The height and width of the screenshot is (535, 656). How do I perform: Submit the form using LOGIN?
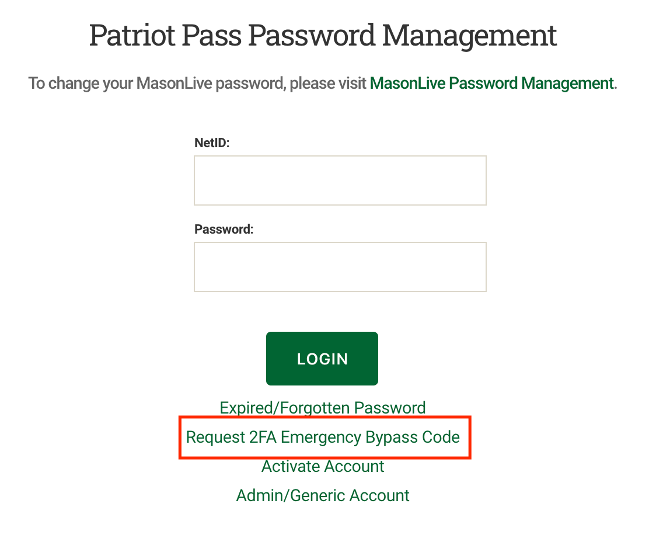[322, 358]
